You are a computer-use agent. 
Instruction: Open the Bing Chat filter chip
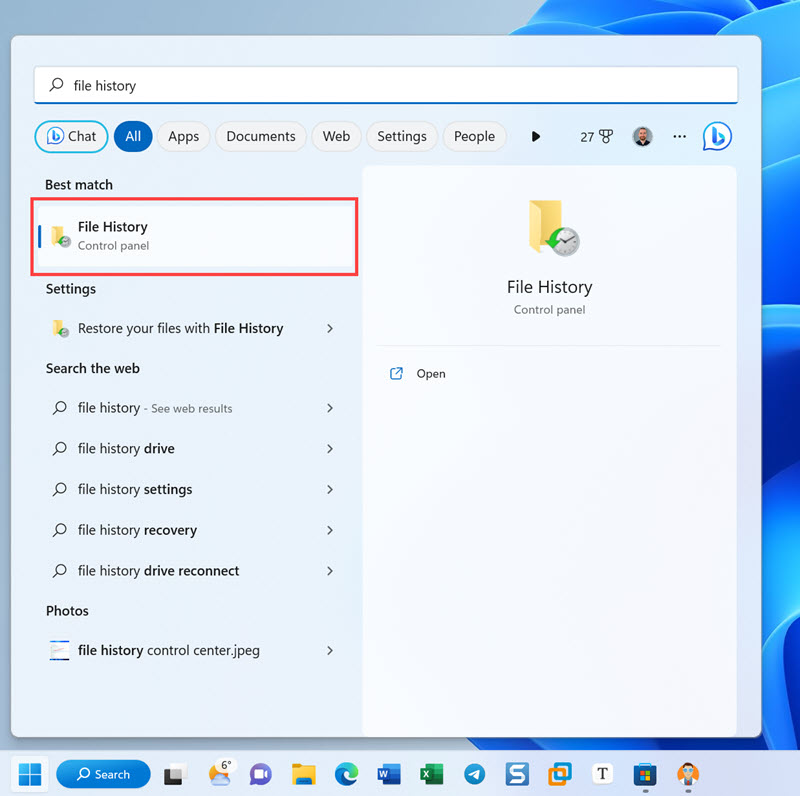71,136
